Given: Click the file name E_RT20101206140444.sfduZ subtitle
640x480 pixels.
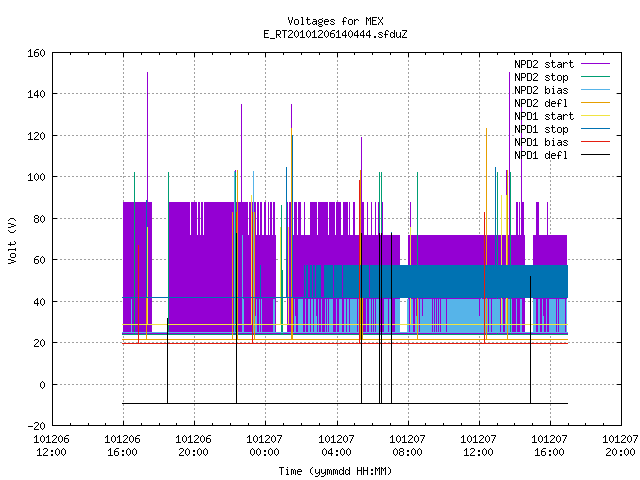Looking at the screenshot, I should click(335, 34).
